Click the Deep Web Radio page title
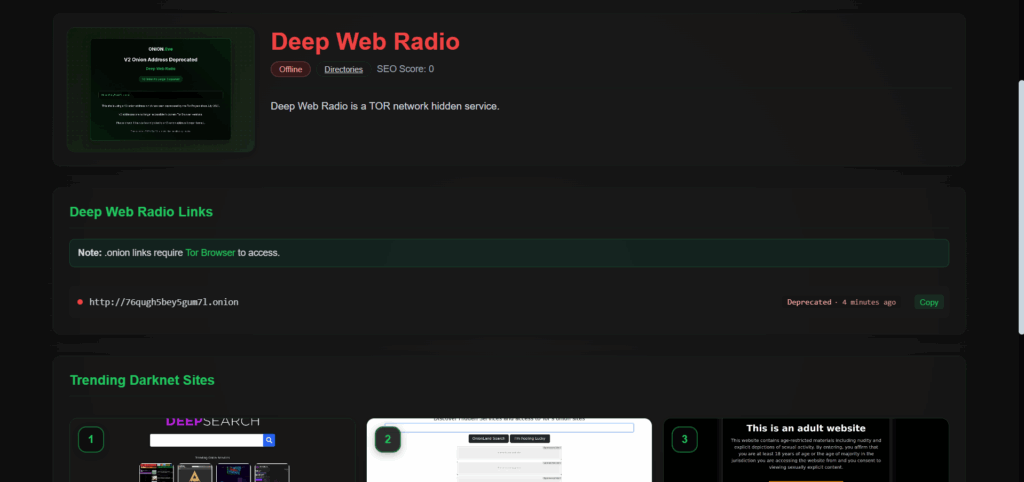1024x482 pixels. pos(365,41)
